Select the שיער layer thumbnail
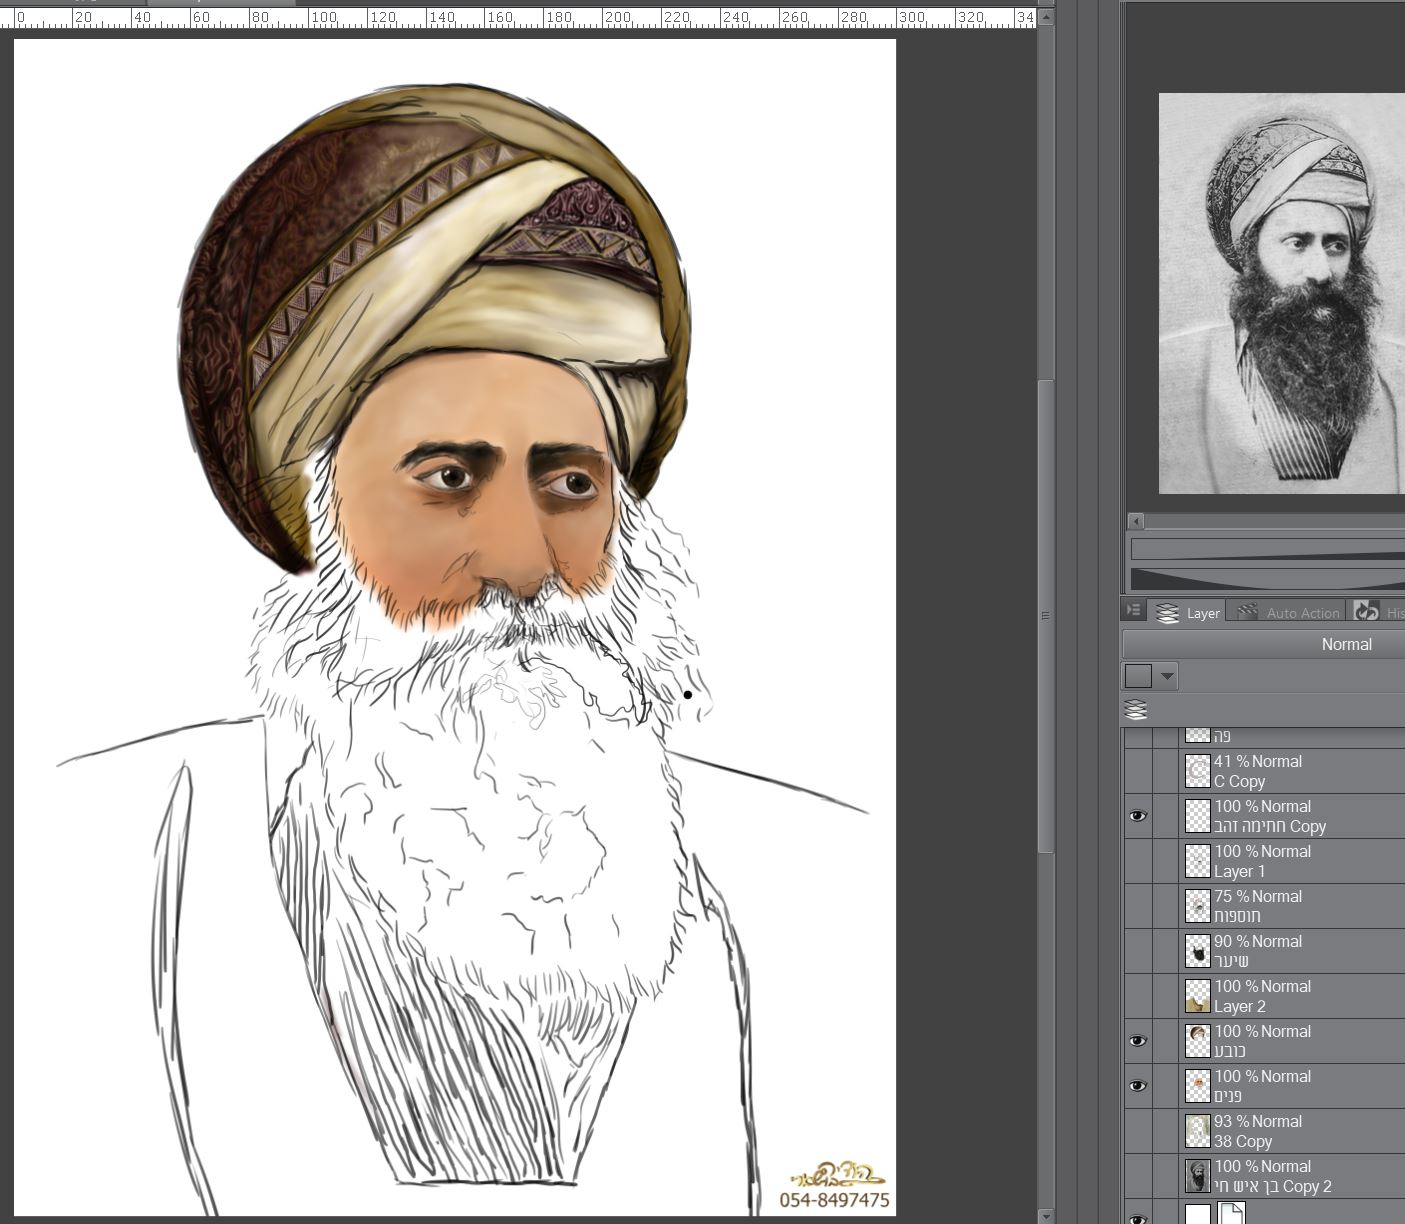The height and width of the screenshot is (1224, 1405). pyautogui.click(x=1197, y=951)
